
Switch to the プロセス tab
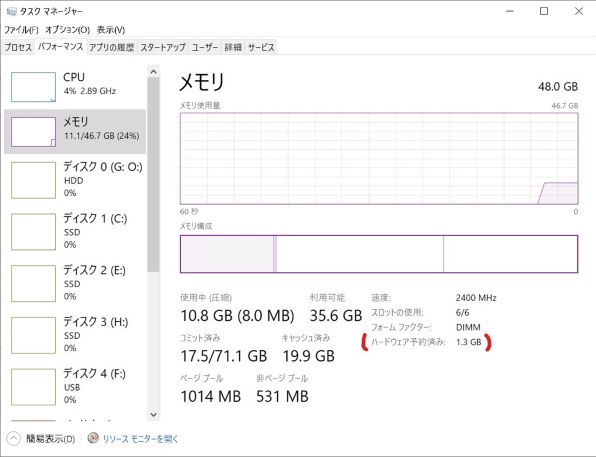[18, 47]
